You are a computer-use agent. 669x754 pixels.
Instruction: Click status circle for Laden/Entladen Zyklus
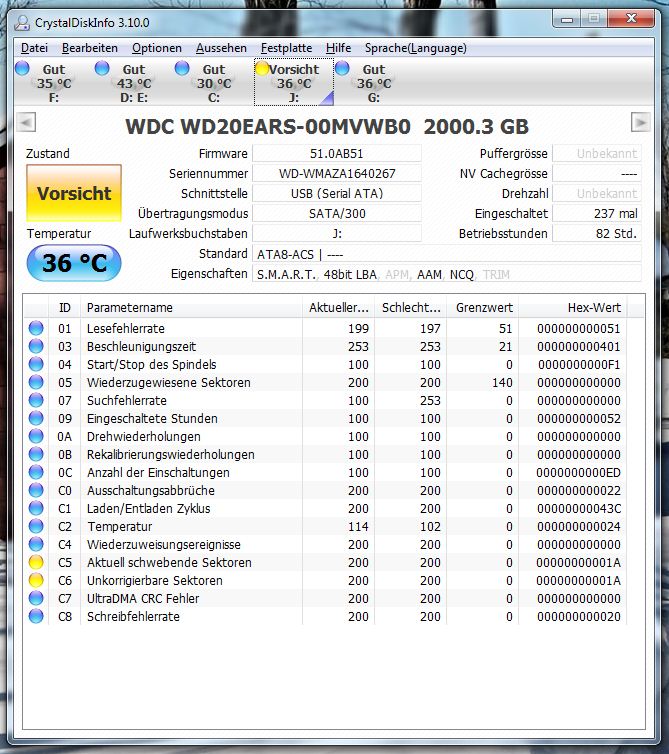[36, 508]
